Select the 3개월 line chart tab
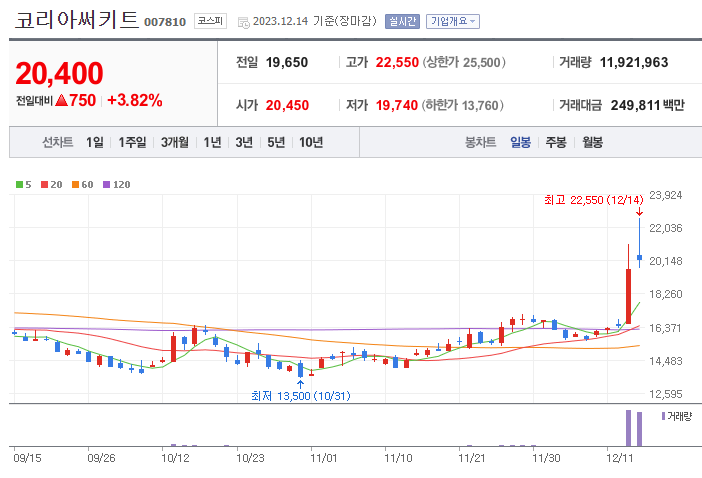 175,142
